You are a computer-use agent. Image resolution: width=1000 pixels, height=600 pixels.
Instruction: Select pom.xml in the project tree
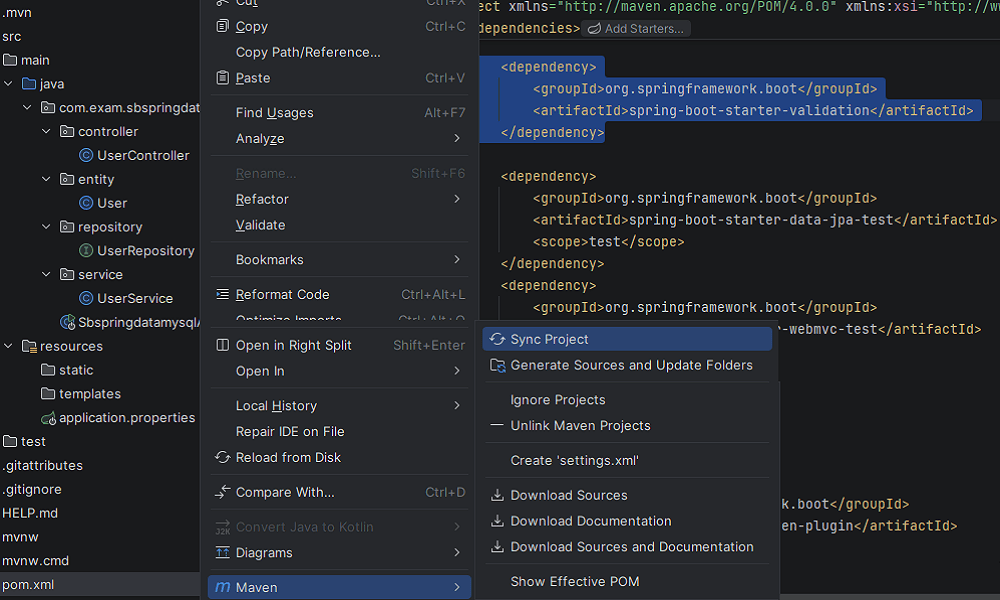[30, 584]
